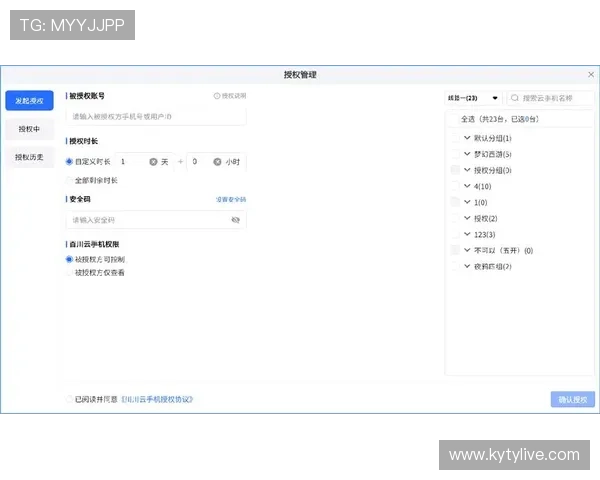The image size is (600, 480).
Task: Expand the 不可以（五开）(0) group chevron
Action: 467,250
